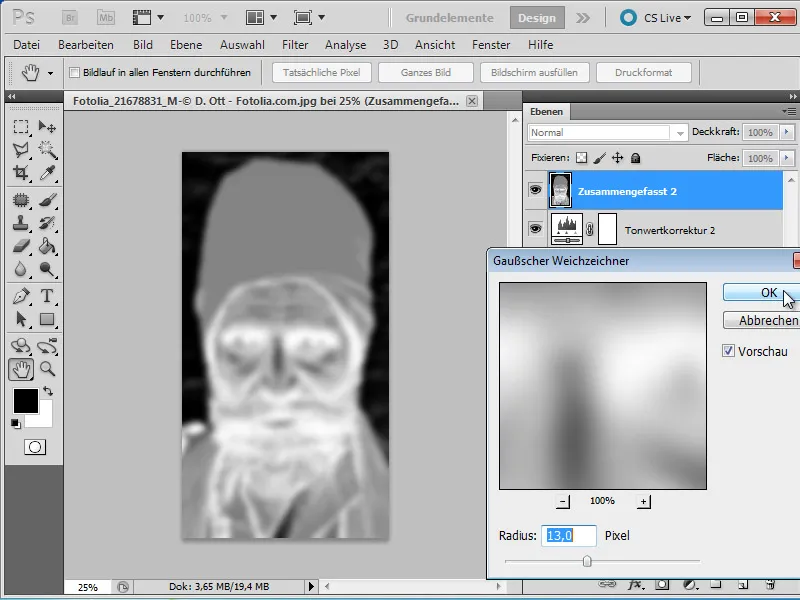Switch to the Grundelemente workspace
This screenshot has height=600, width=800.
pos(449,18)
